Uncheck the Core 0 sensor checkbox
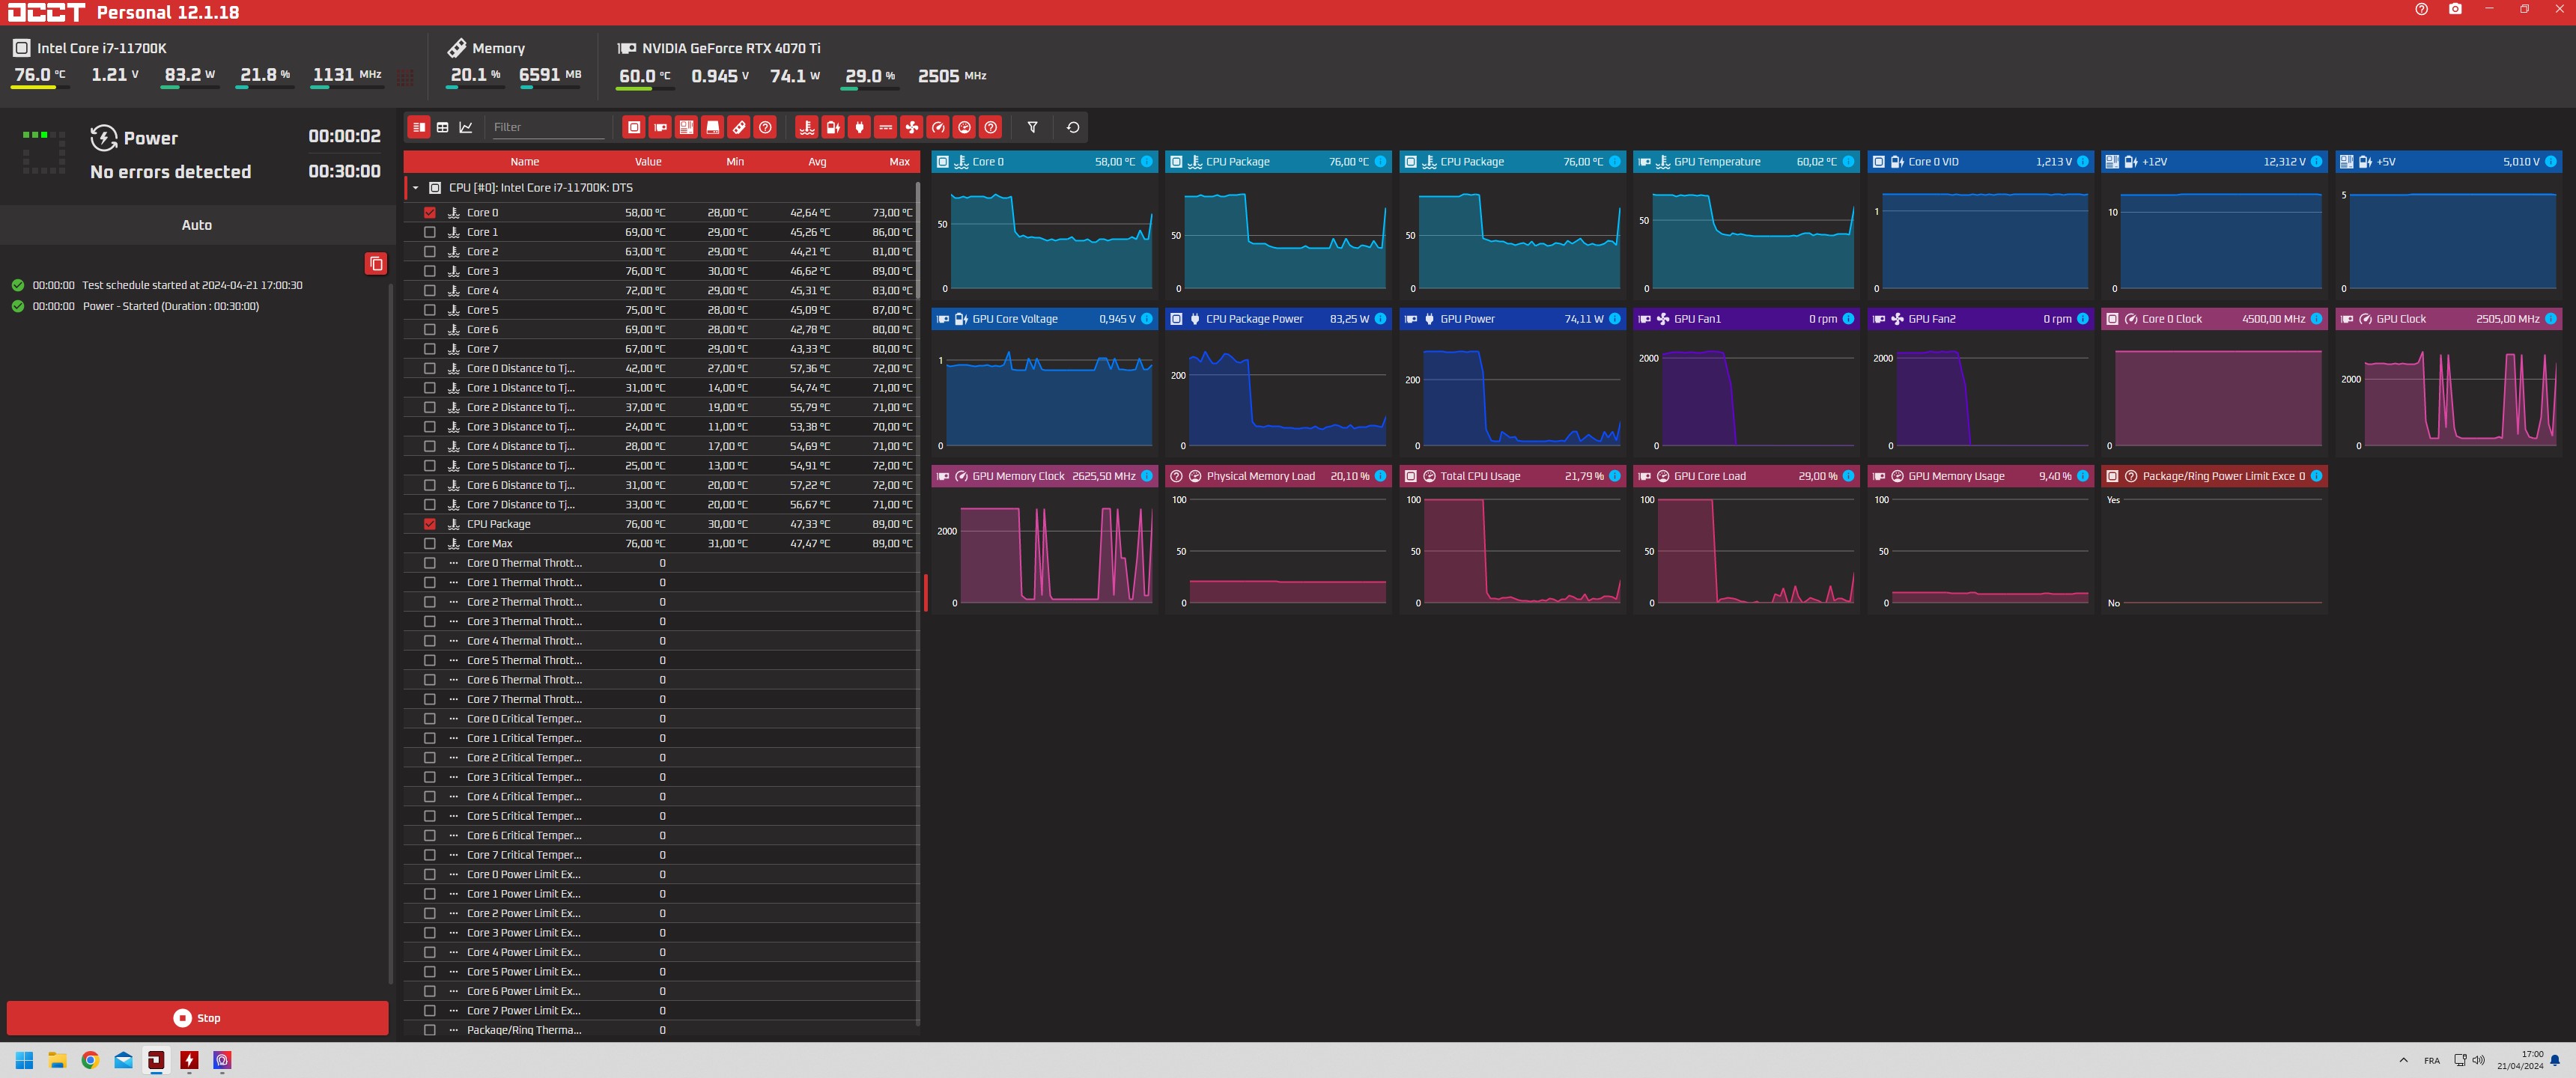Screen dimensions: 2576x1078 coord(430,213)
